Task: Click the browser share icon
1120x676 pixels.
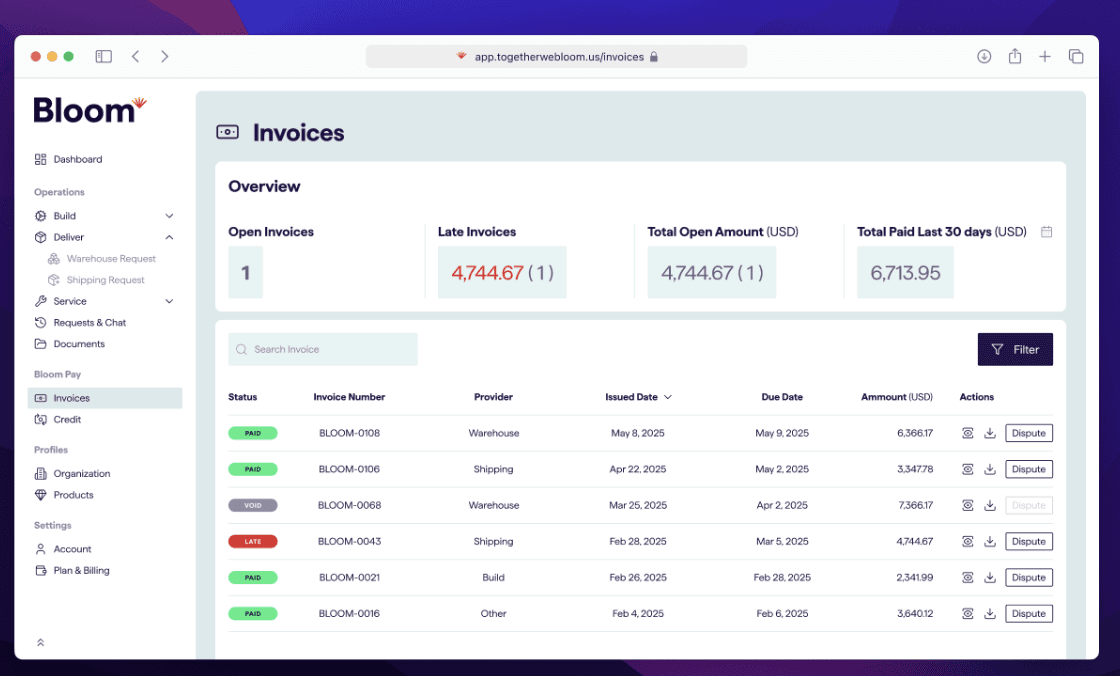Action: pos(1014,56)
